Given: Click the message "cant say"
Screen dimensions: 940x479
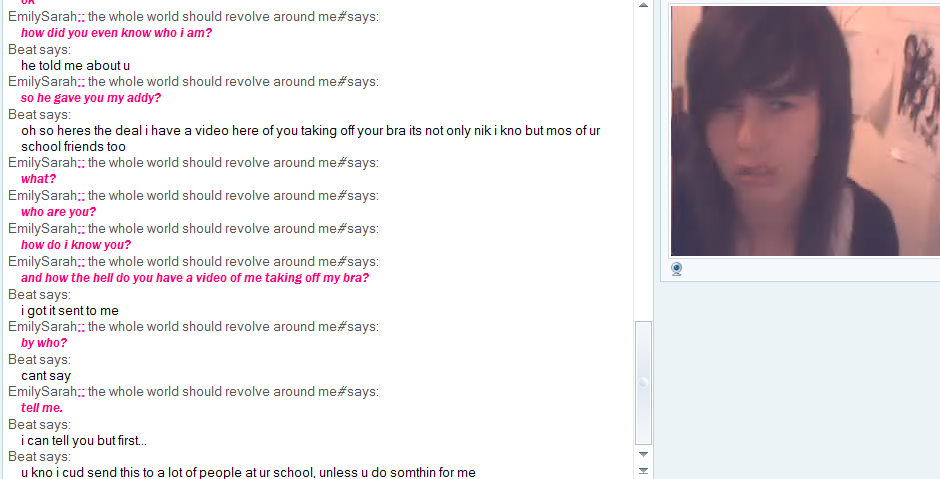Looking at the screenshot, I should [x=46, y=376].
